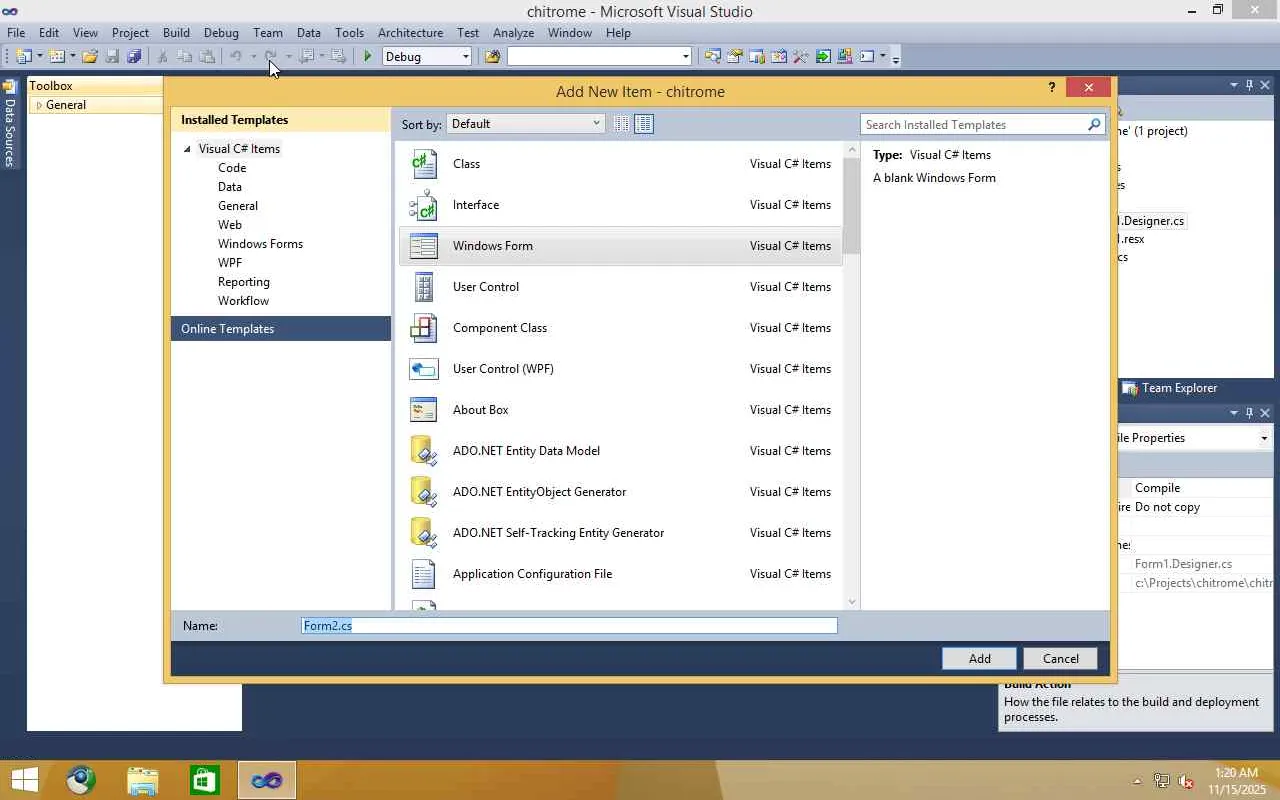Select the User Control template icon
Screen dimensions: 1280x800
424,287
